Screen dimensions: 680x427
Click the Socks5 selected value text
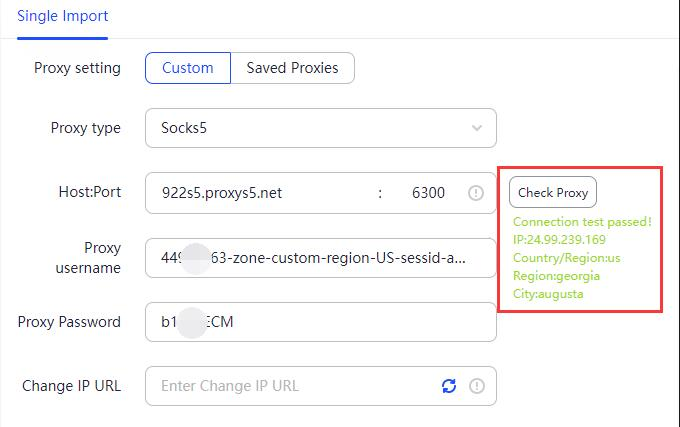click(x=184, y=128)
